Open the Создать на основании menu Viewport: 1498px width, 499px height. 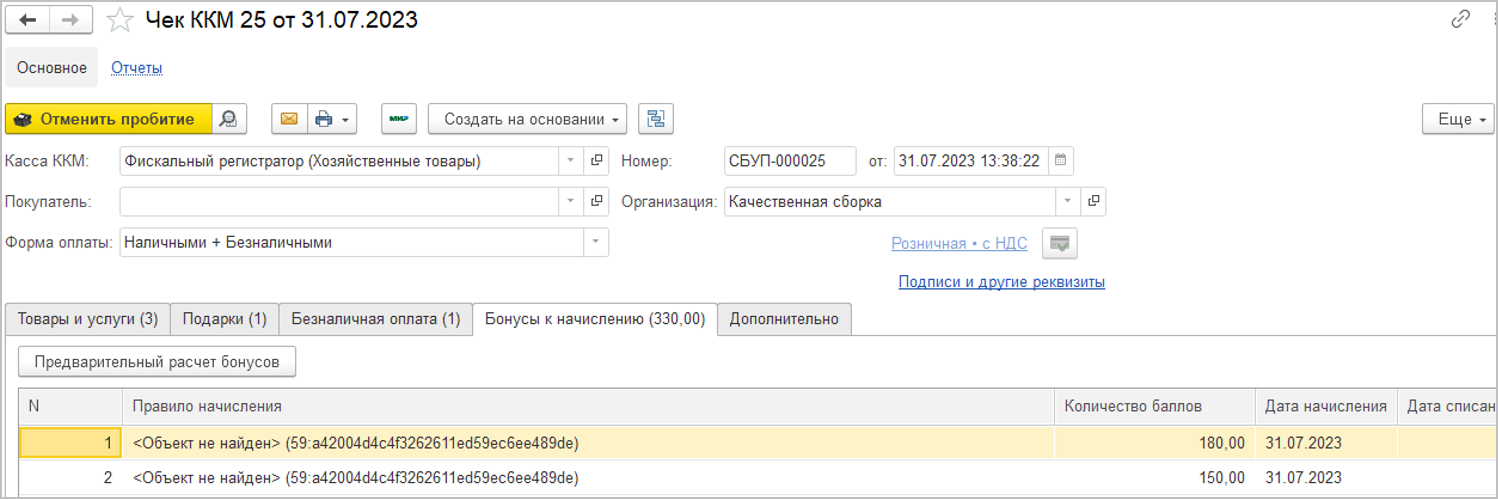527,119
